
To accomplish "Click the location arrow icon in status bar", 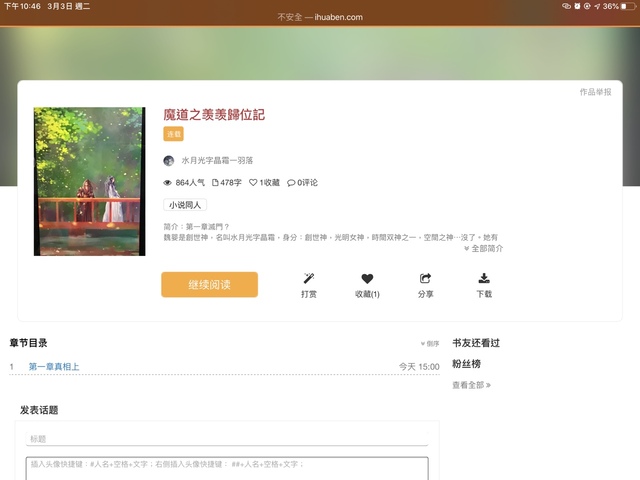I will (597, 6).
